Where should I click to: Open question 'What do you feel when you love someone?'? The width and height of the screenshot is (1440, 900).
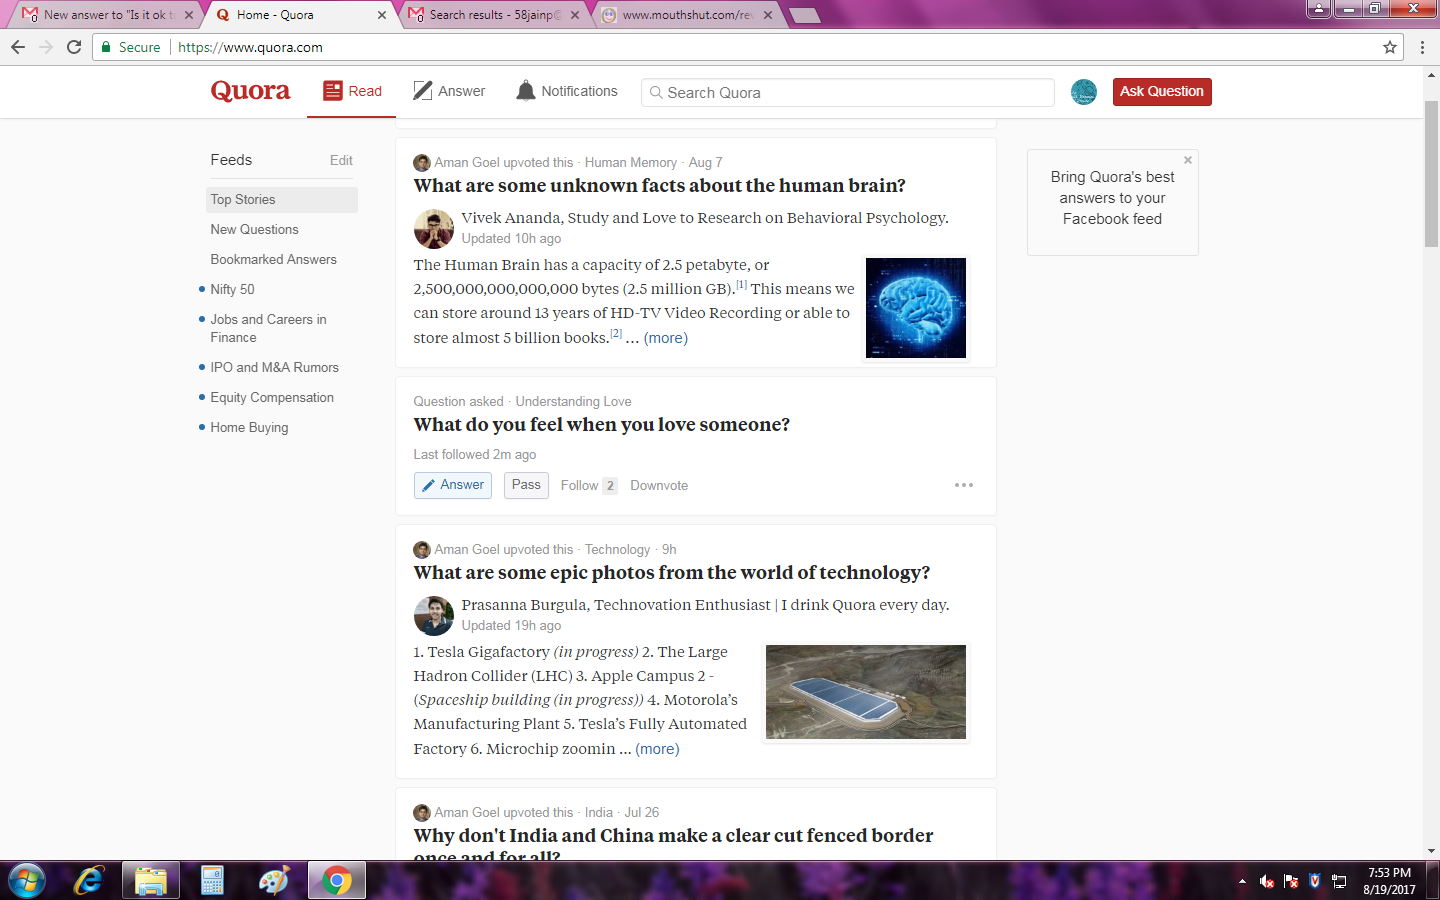point(601,425)
